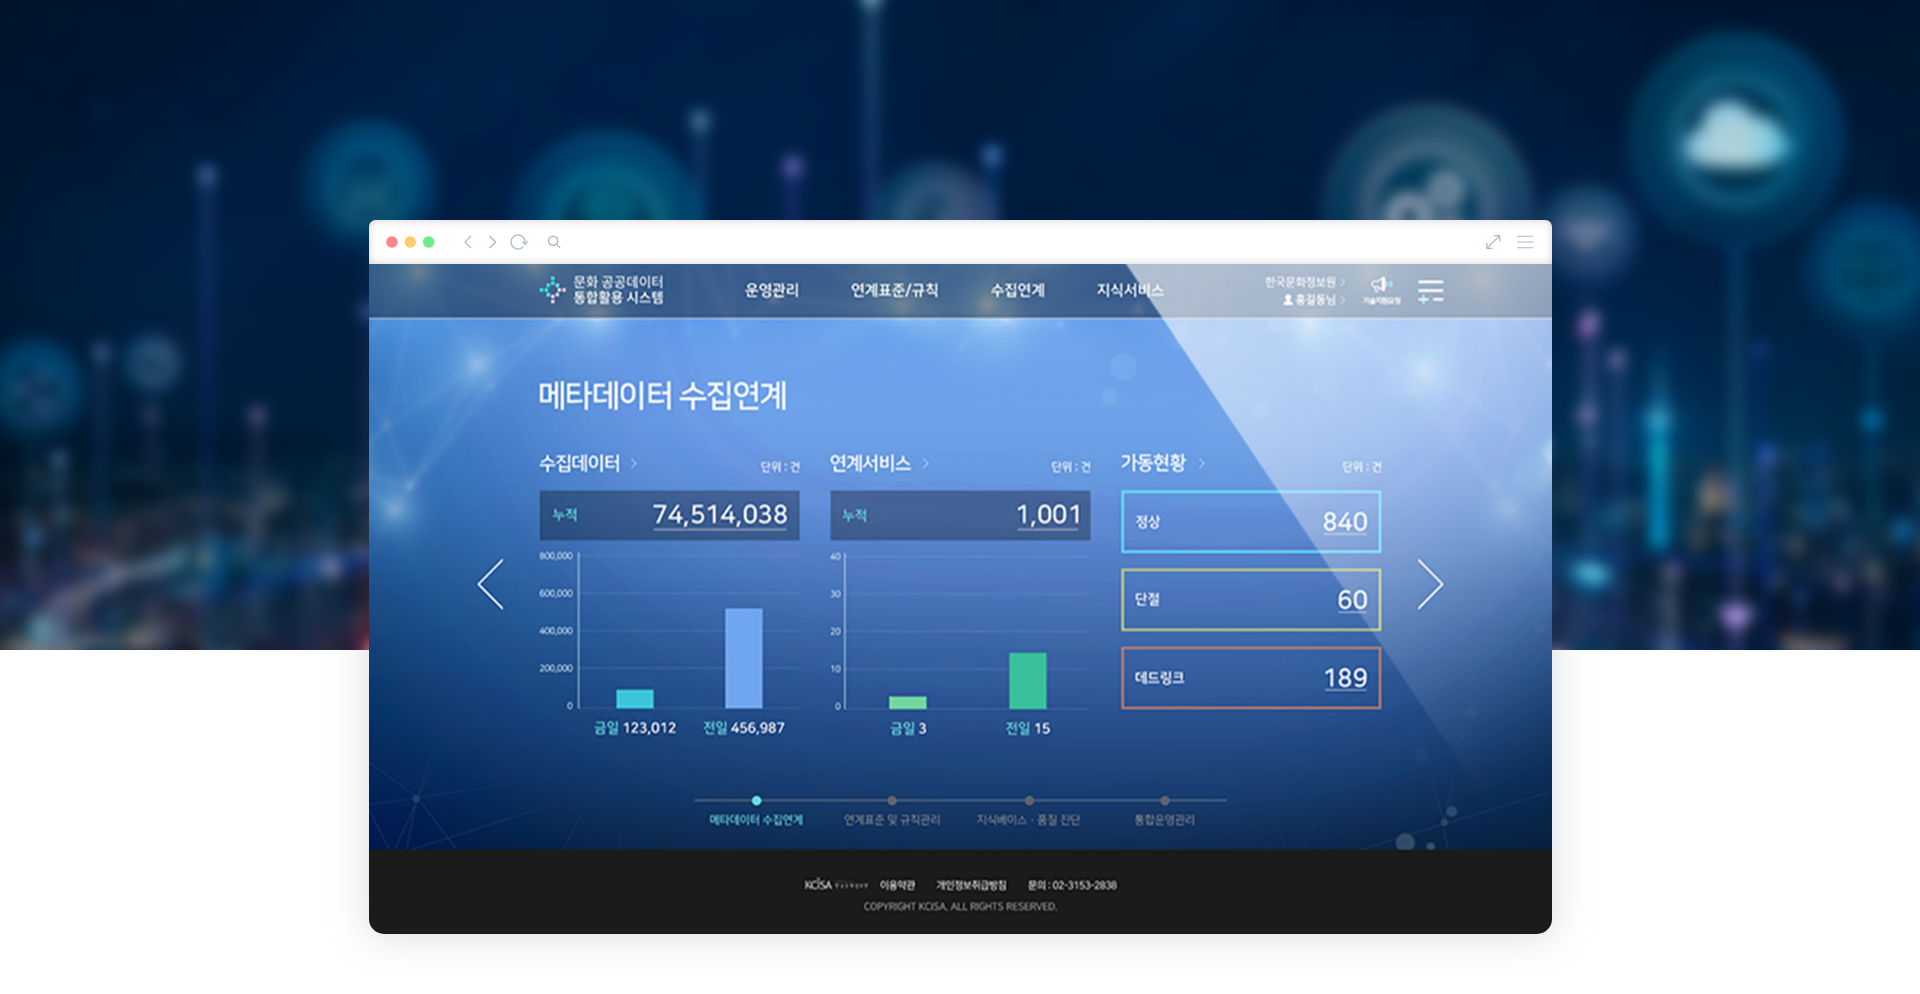Image resolution: width=1920 pixels, height=994 pixels.
Task: Go back with browser back arrow
Action: tap(467, 242)
